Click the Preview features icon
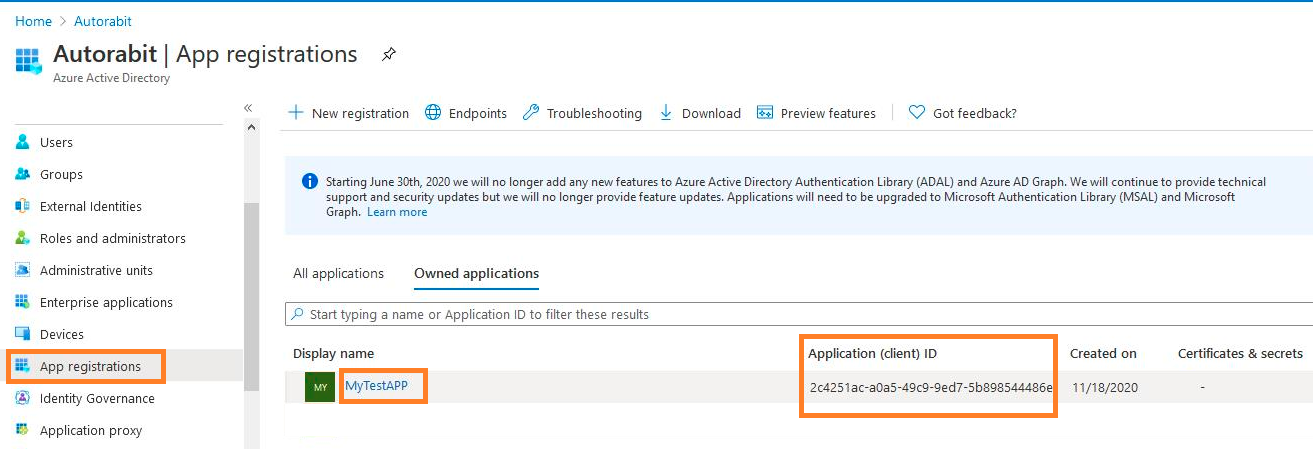The image size is (1313, 449). (x=765, y=113)
